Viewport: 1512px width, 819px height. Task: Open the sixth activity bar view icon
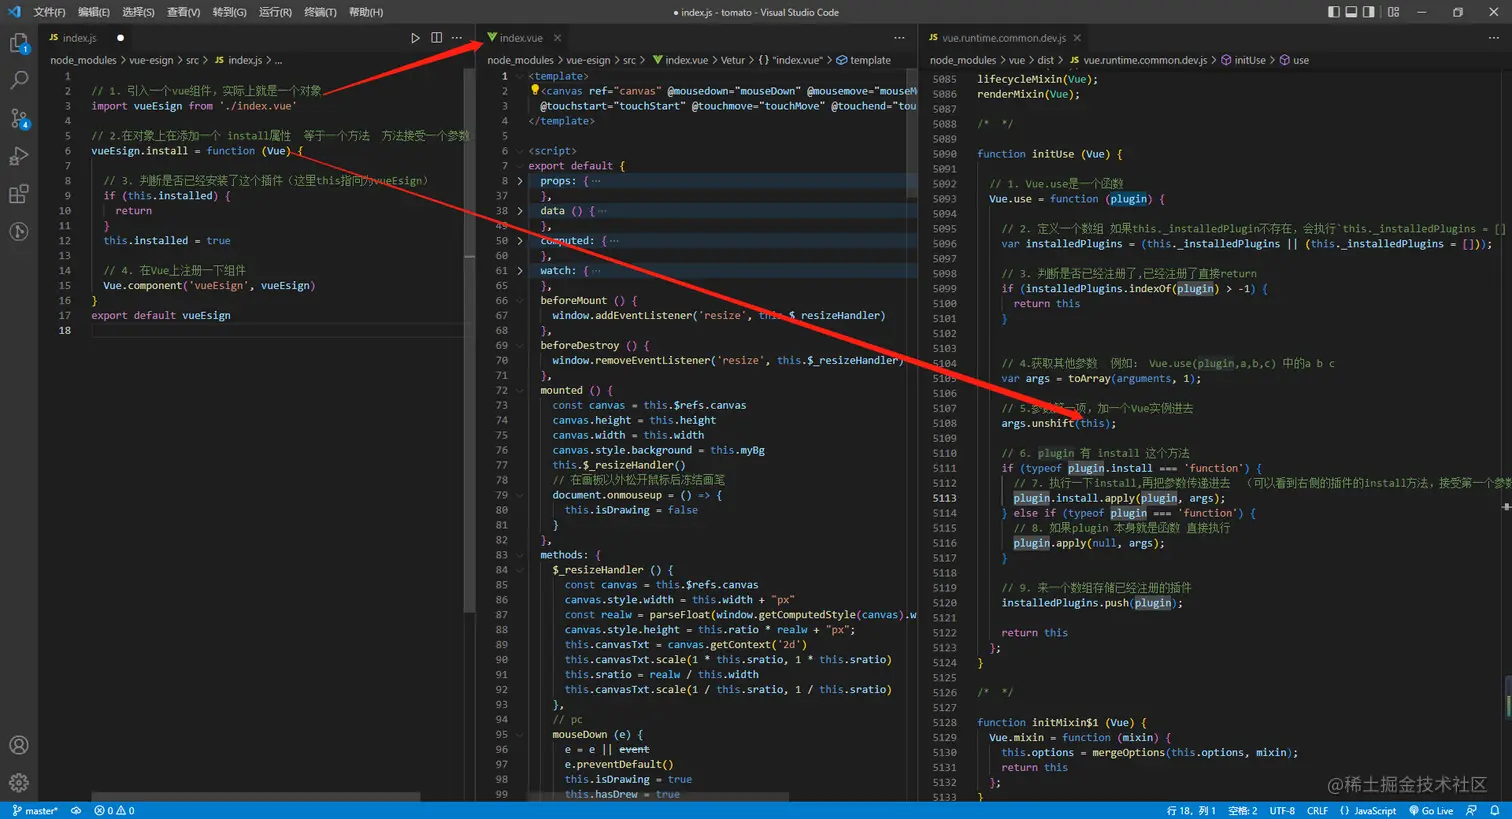[18, 231]
